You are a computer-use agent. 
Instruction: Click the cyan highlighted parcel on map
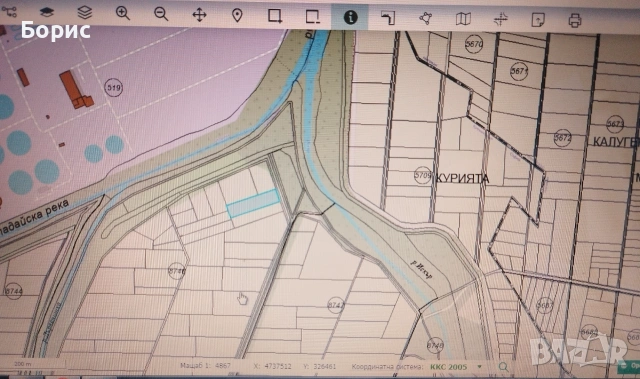click(253, 203)
